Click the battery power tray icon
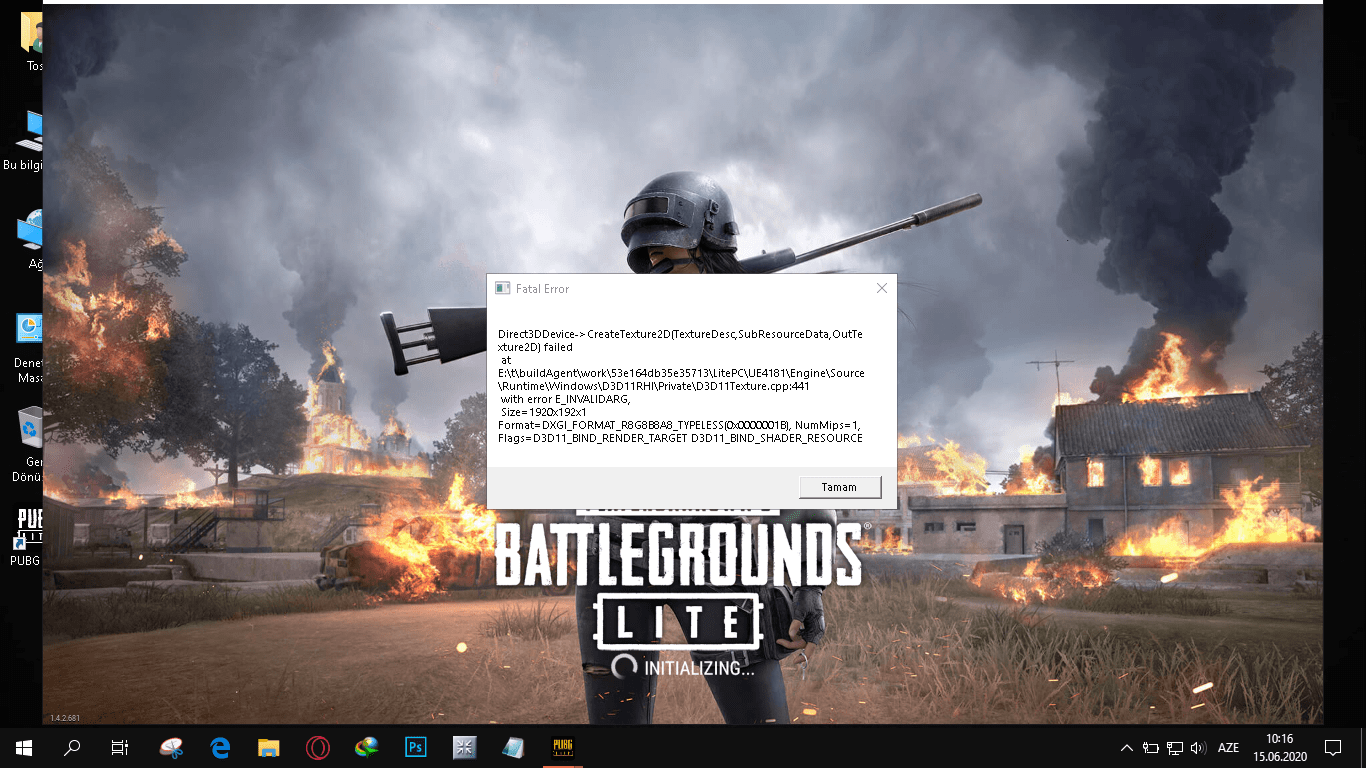 pyautogui.click(x=1151, y=747)
